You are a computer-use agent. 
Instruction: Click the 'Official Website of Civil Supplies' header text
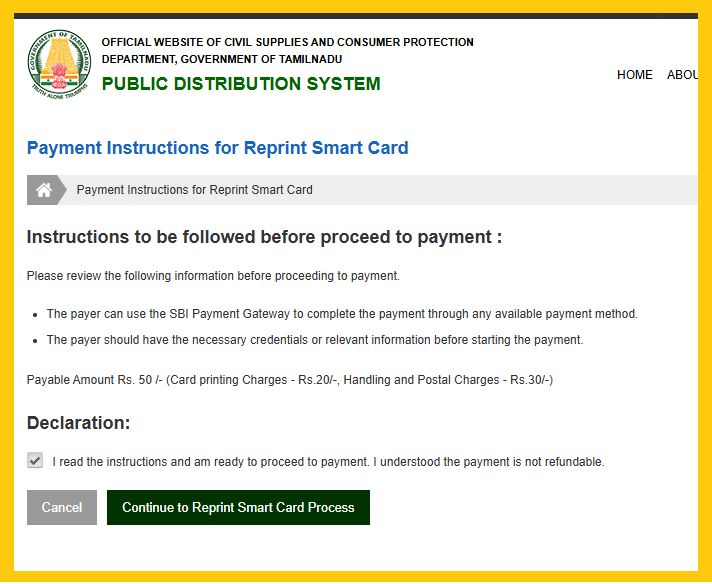287,43
